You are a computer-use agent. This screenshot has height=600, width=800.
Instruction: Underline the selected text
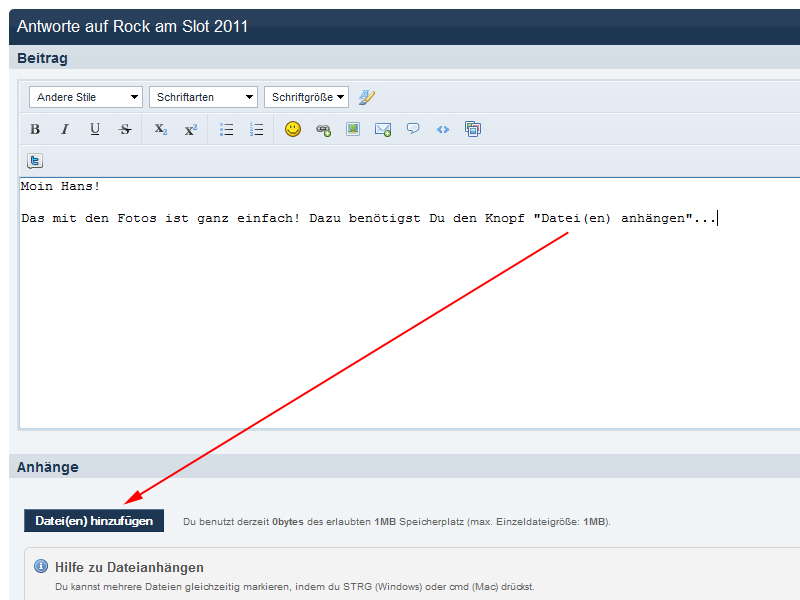coord(95,129)
